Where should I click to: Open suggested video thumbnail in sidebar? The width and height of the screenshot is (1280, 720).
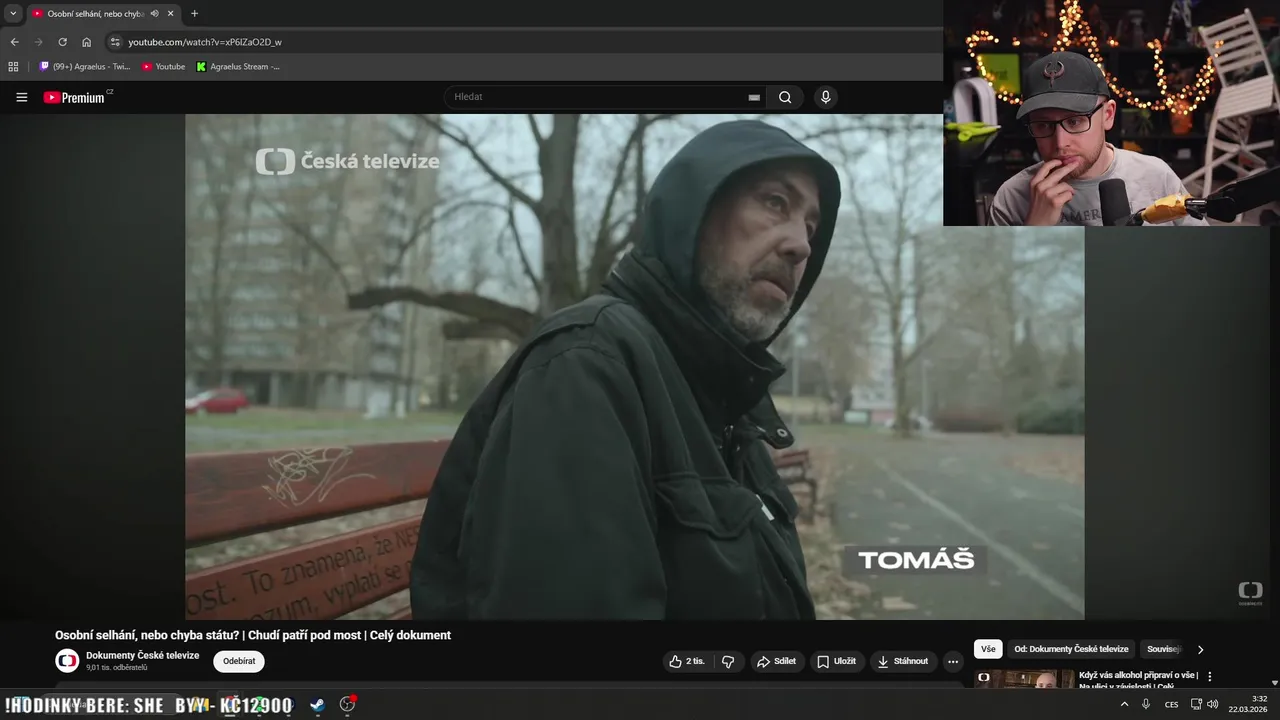tap(1024, 679)
